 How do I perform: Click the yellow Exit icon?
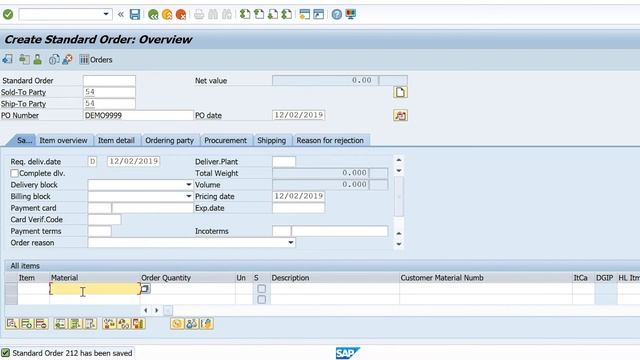tap(167, 15)
